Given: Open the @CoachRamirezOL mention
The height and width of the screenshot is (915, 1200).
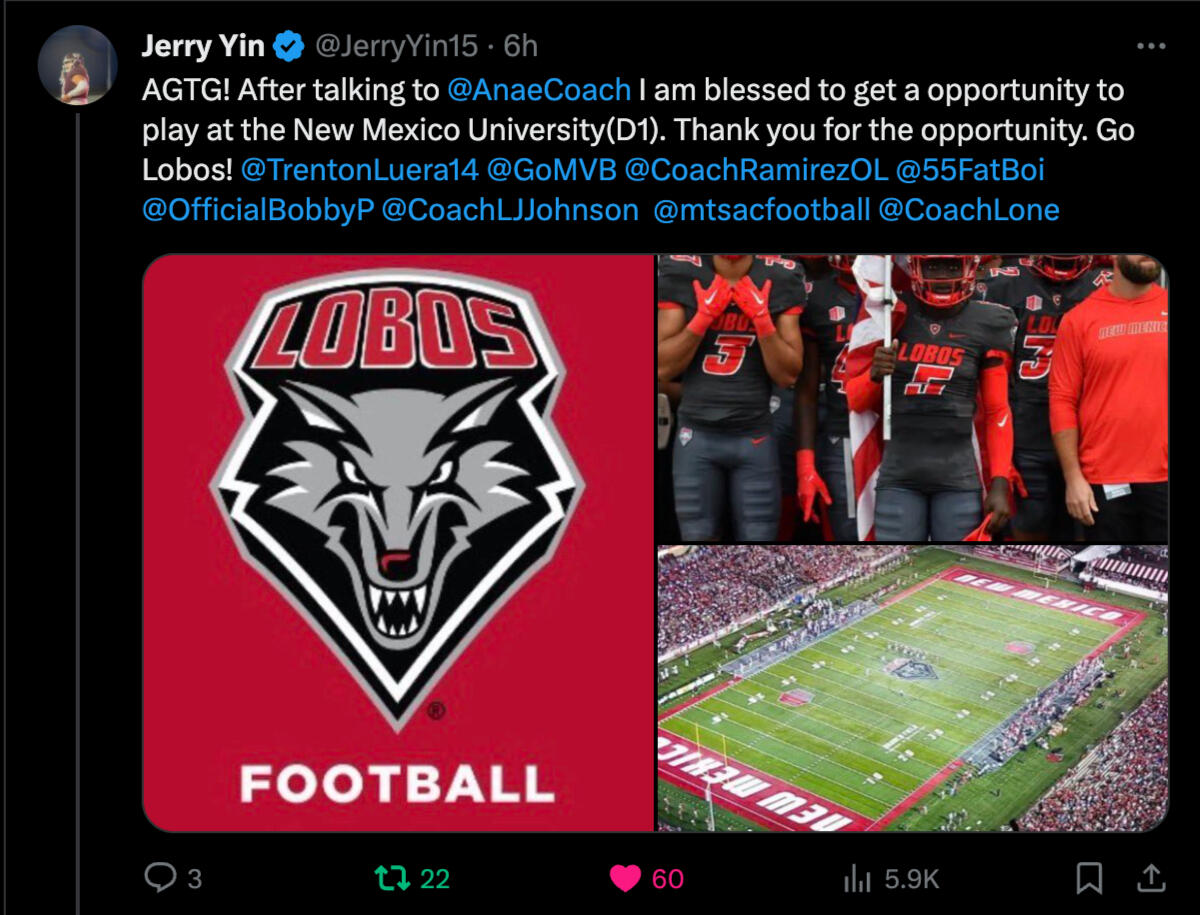Looking at the screenshot, I should (x=756, y=170).
